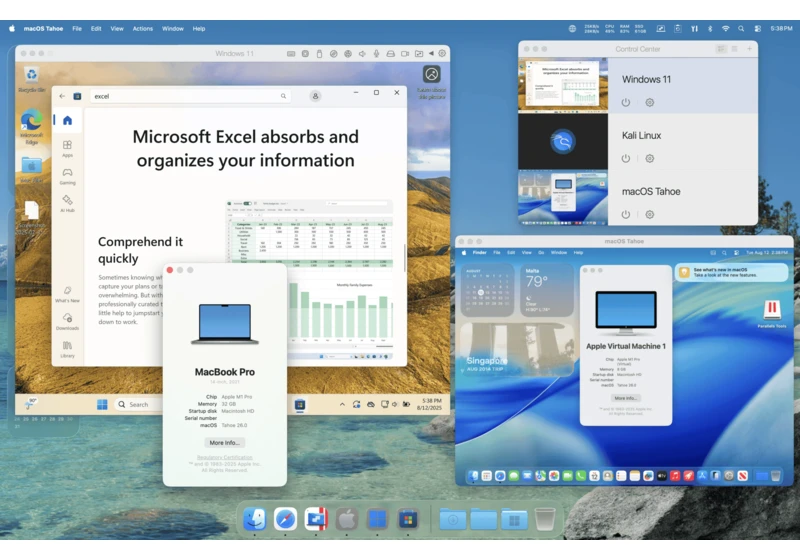
Task: Switch Control Center to expanded view
Action: click(x=721, y=49)
